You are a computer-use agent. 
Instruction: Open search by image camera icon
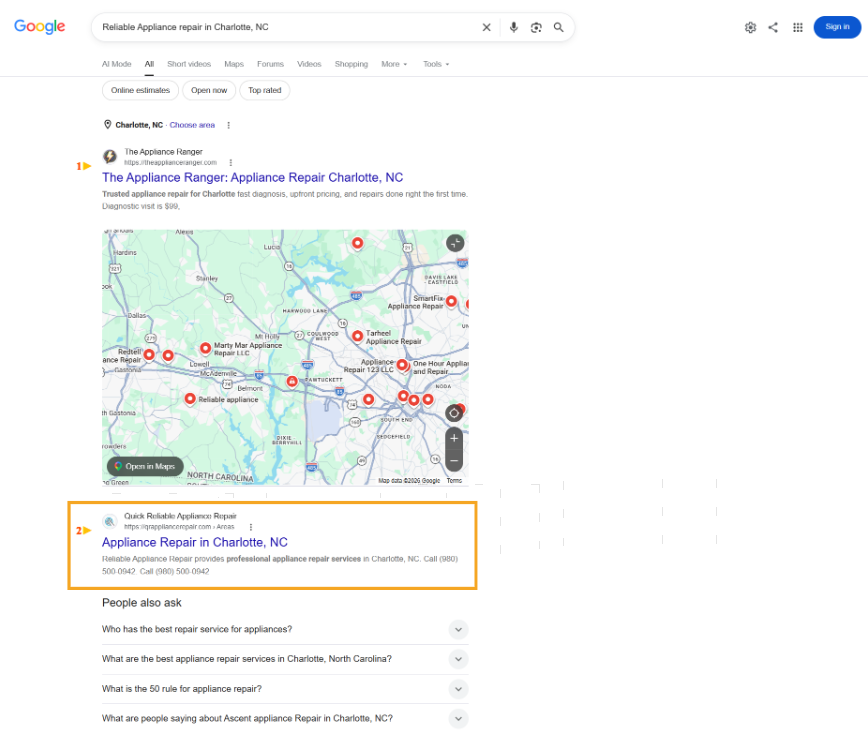coord(536,27)
